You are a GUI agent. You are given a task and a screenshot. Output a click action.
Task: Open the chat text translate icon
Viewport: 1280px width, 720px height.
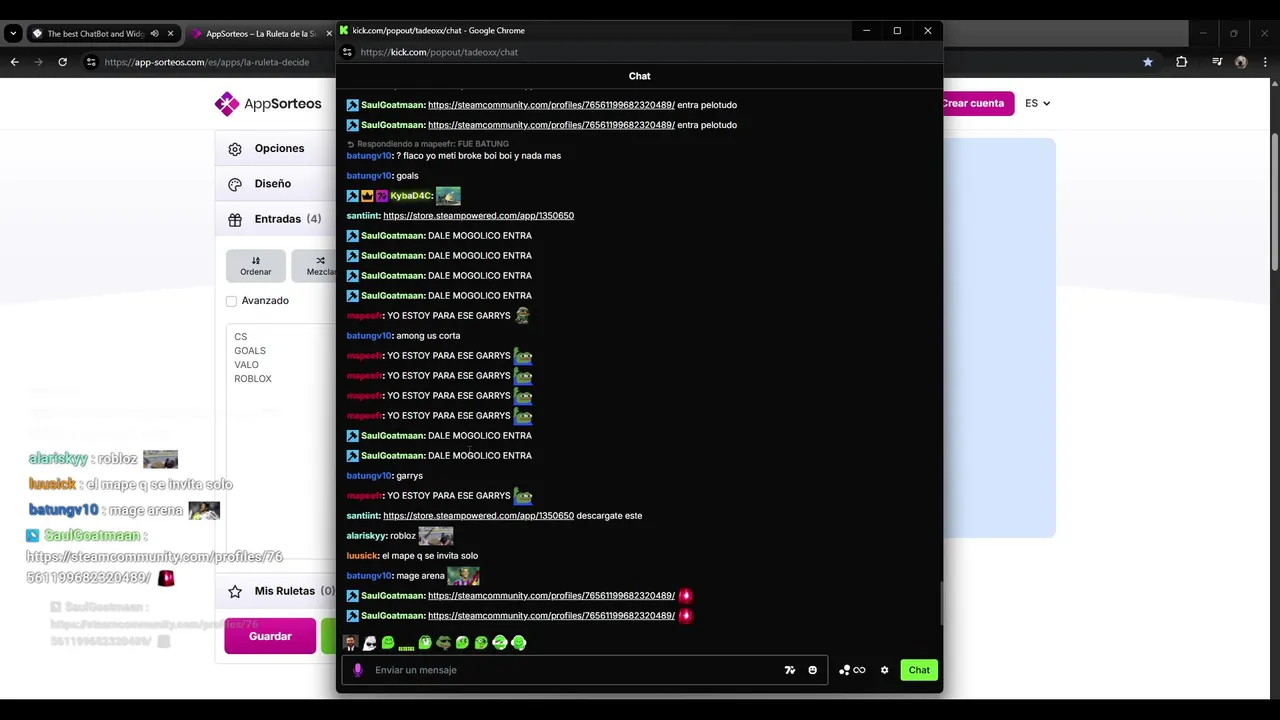790,670
